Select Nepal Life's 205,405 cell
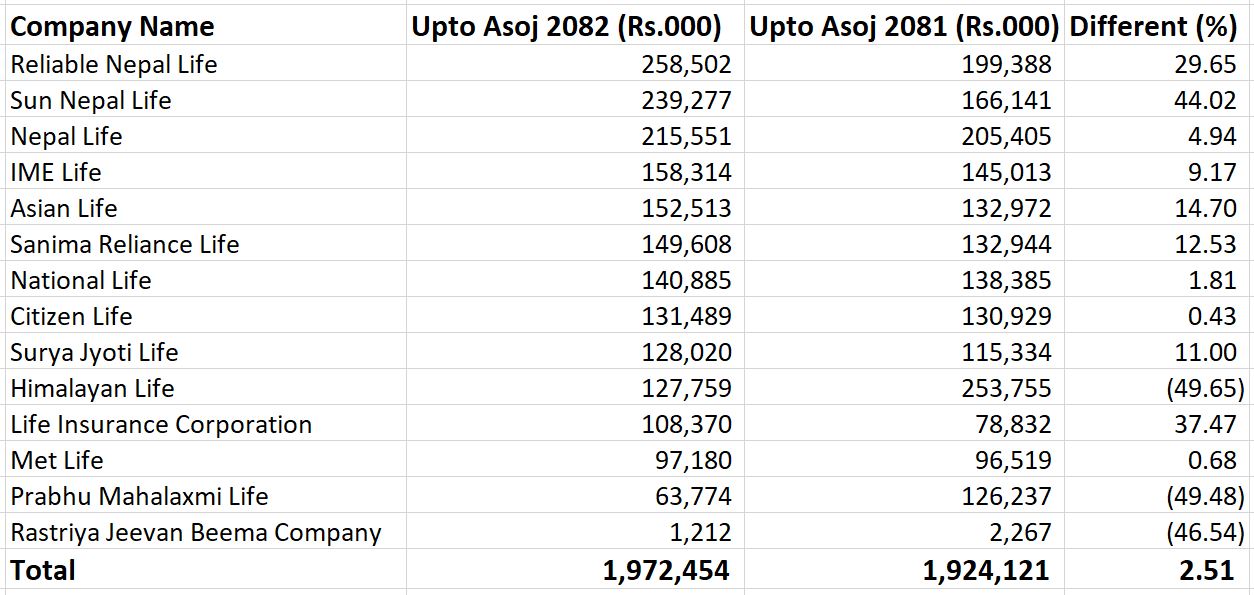 click(x=1006, y=137)
